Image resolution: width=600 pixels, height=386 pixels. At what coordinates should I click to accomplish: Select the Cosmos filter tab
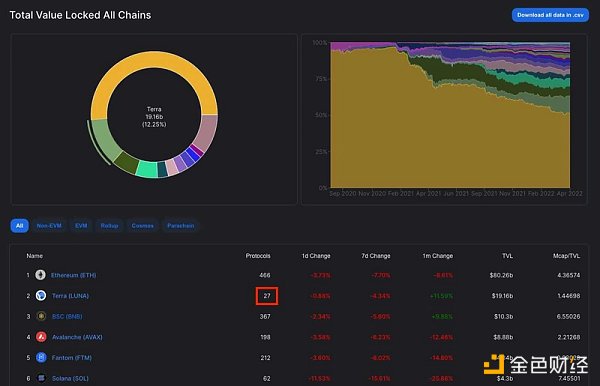(x=142, y=226)
